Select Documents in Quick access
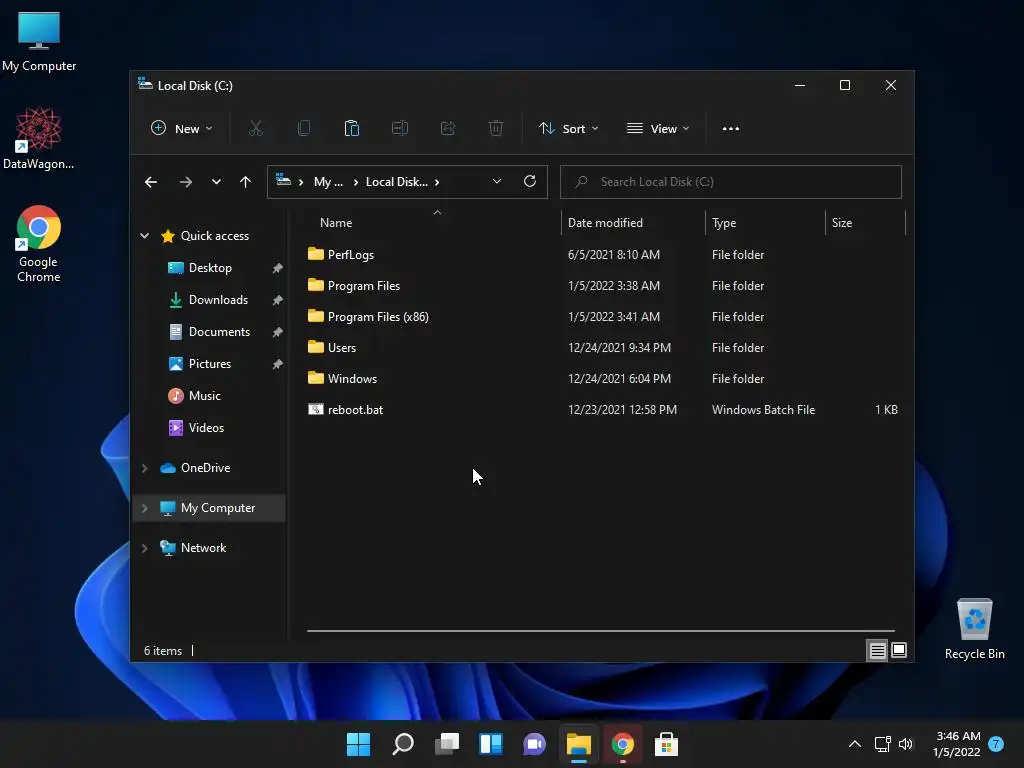The image size is (1024, 768). (219, 332)
